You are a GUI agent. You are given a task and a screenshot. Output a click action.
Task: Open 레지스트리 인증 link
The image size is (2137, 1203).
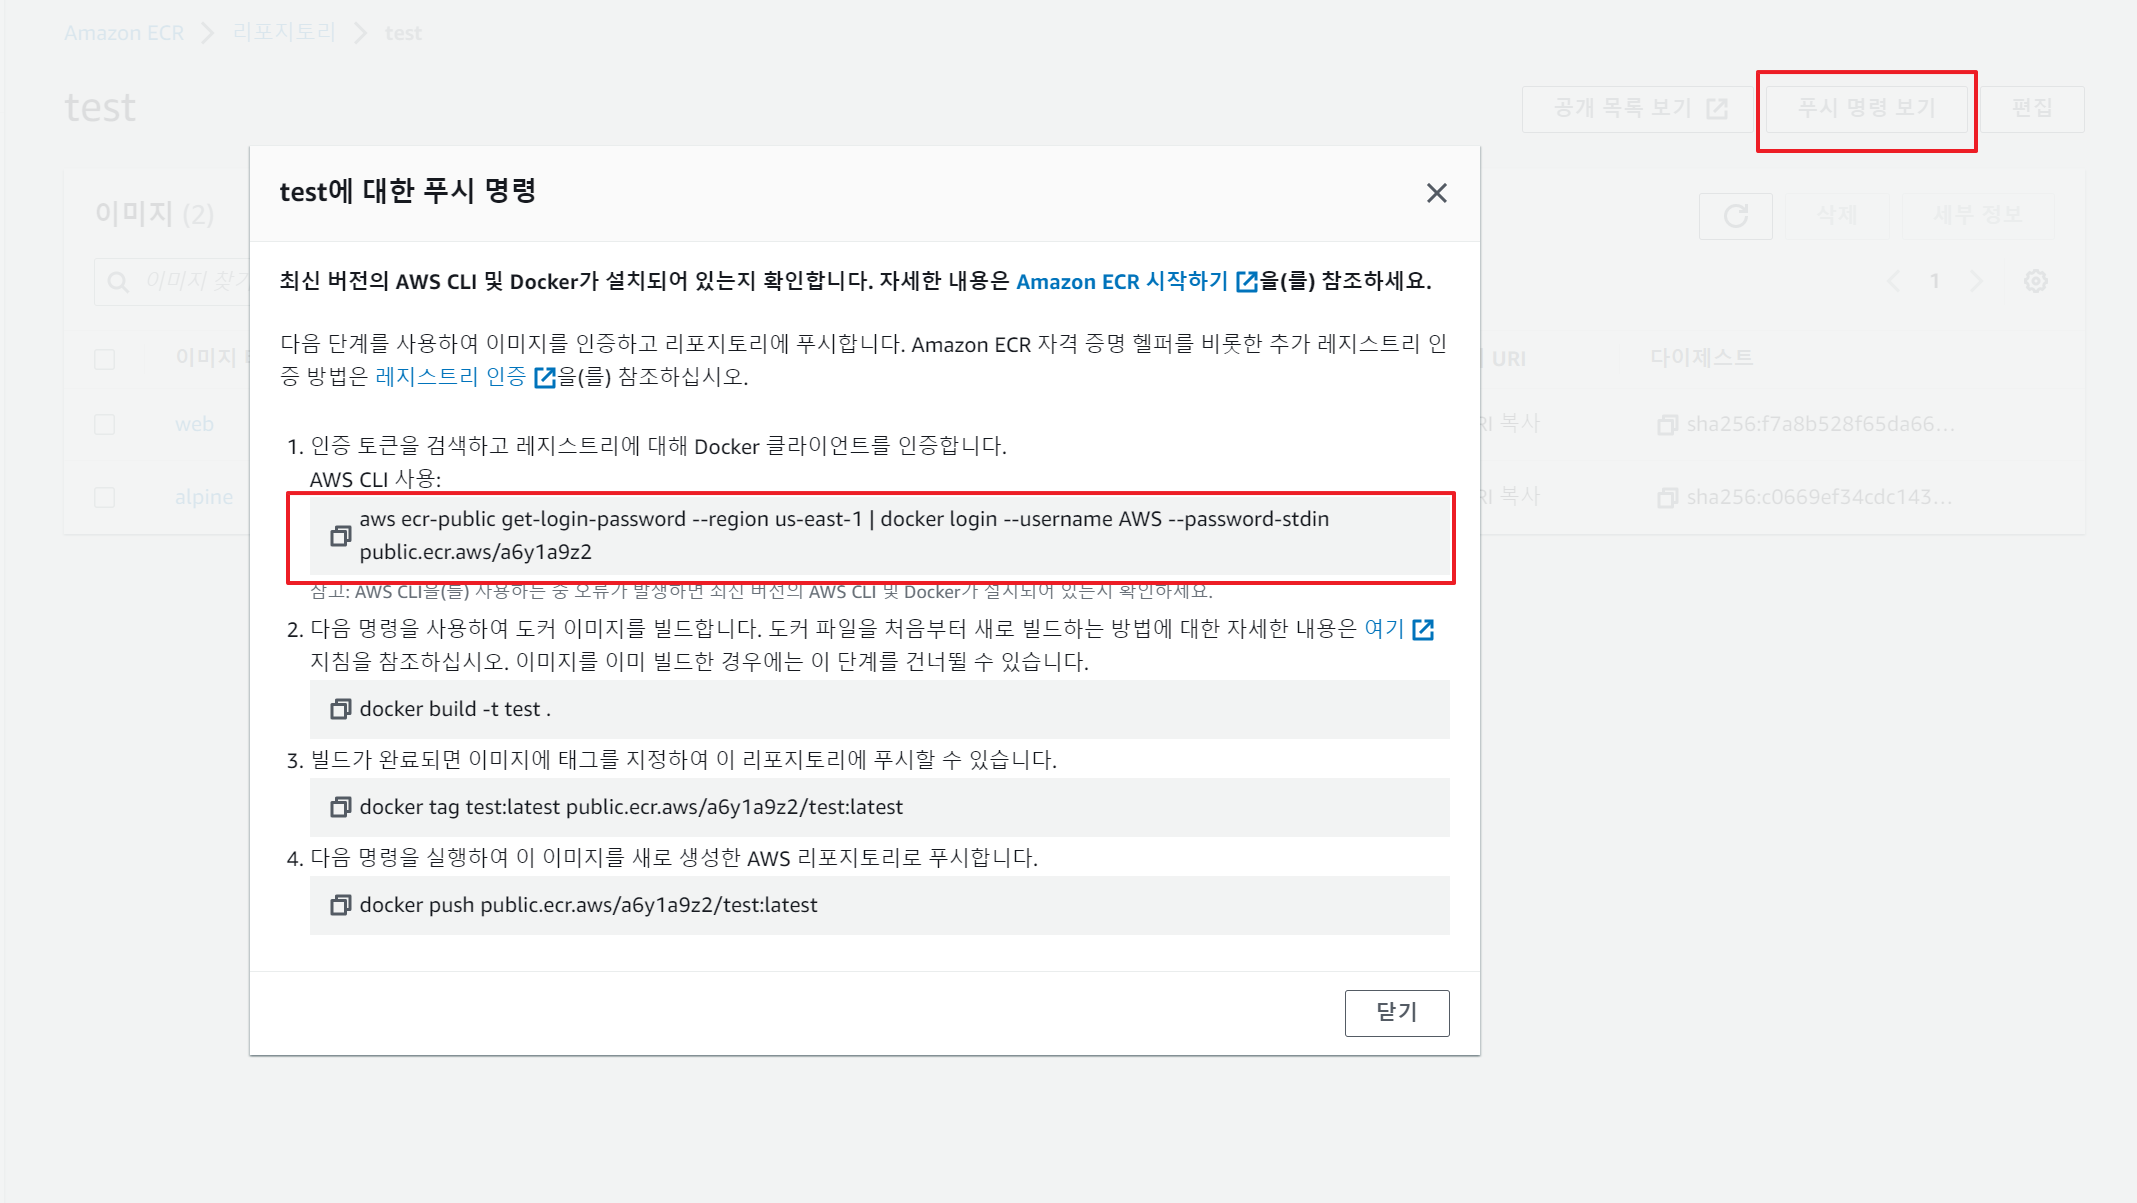451,377
